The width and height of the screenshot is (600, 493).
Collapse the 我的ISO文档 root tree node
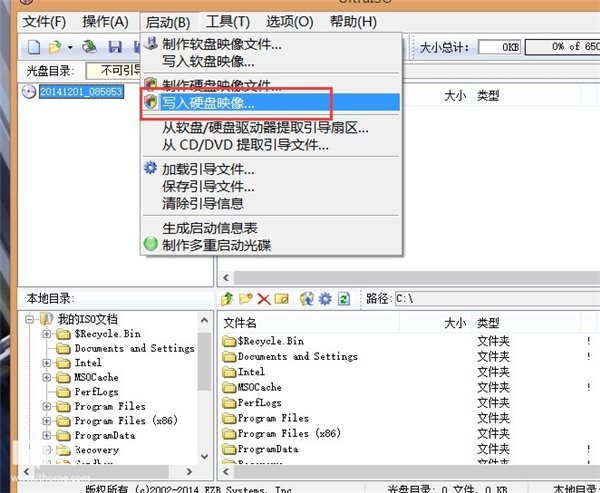[31, 320]
